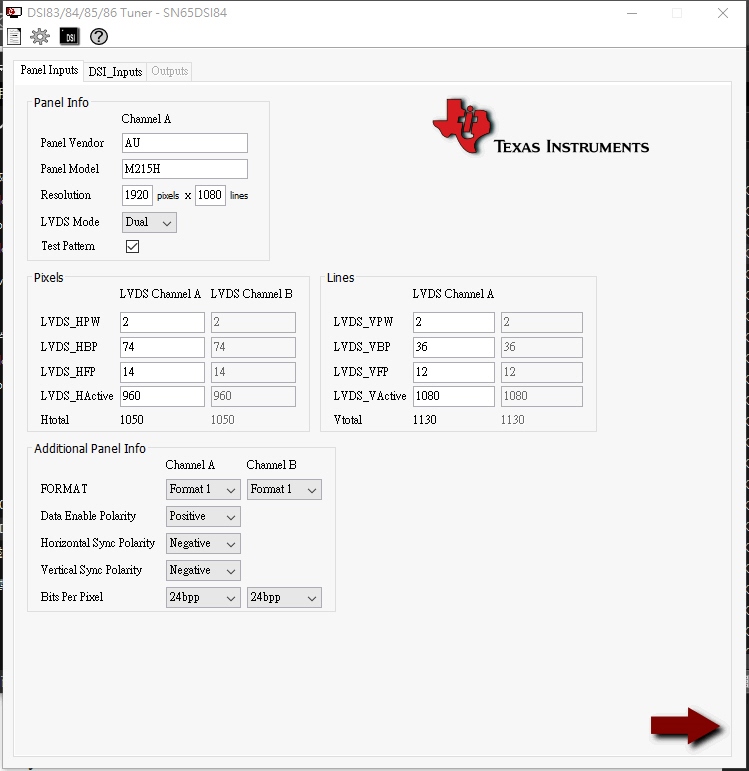Click Channel A LVDS_VActive field
749x771 pixels.
coord(453,396)
